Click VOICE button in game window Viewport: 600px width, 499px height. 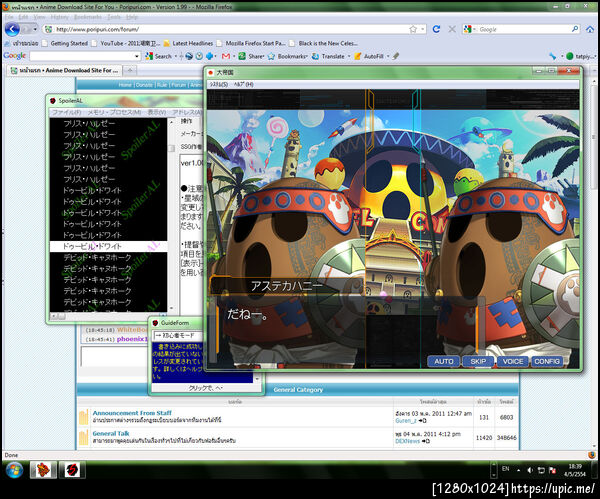click(513, 361)
